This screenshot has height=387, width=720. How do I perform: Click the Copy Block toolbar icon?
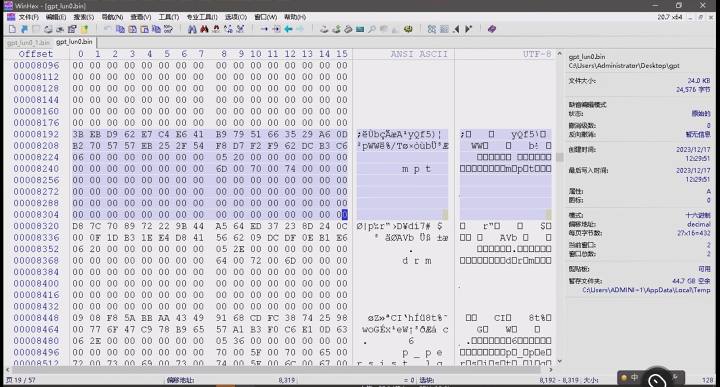pos(120,29)
